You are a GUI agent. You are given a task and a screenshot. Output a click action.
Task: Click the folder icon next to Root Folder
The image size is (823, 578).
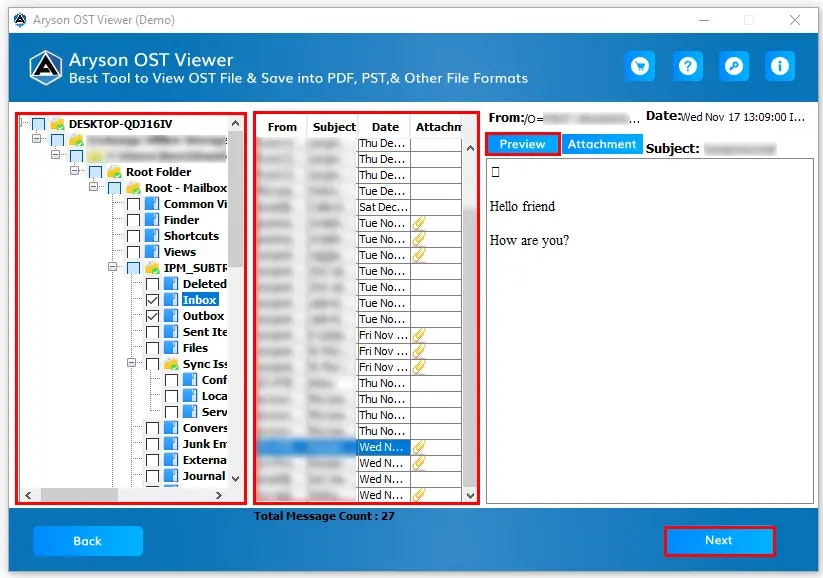click(114, 172)
